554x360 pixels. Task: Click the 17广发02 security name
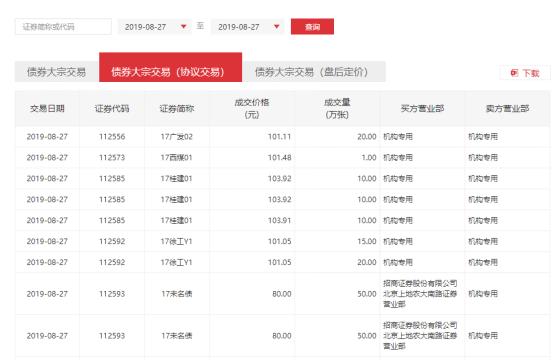pyautogui.click(x=177, y=137)
